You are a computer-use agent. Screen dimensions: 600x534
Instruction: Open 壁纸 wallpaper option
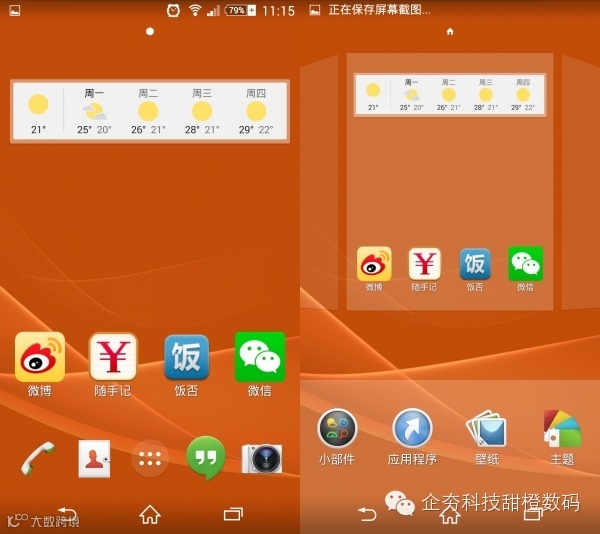pyautogui.click(x=487, y=437)
